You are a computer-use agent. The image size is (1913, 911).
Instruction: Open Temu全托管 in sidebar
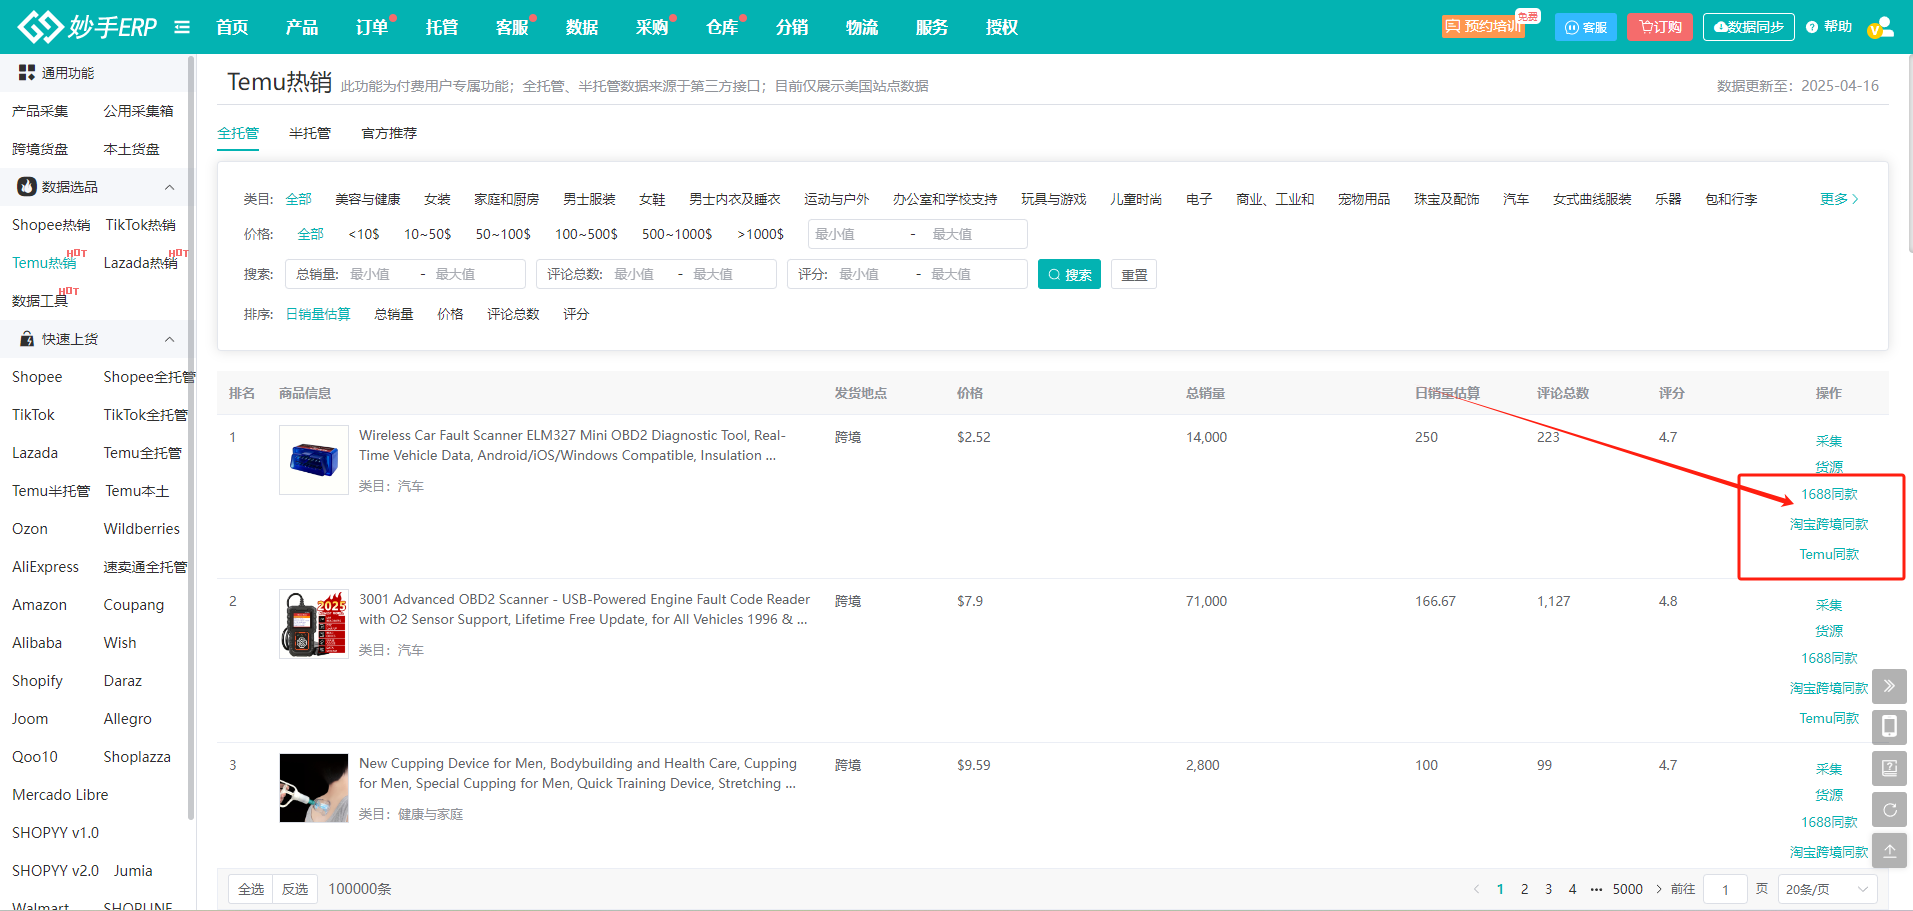[x=144, y=453]
